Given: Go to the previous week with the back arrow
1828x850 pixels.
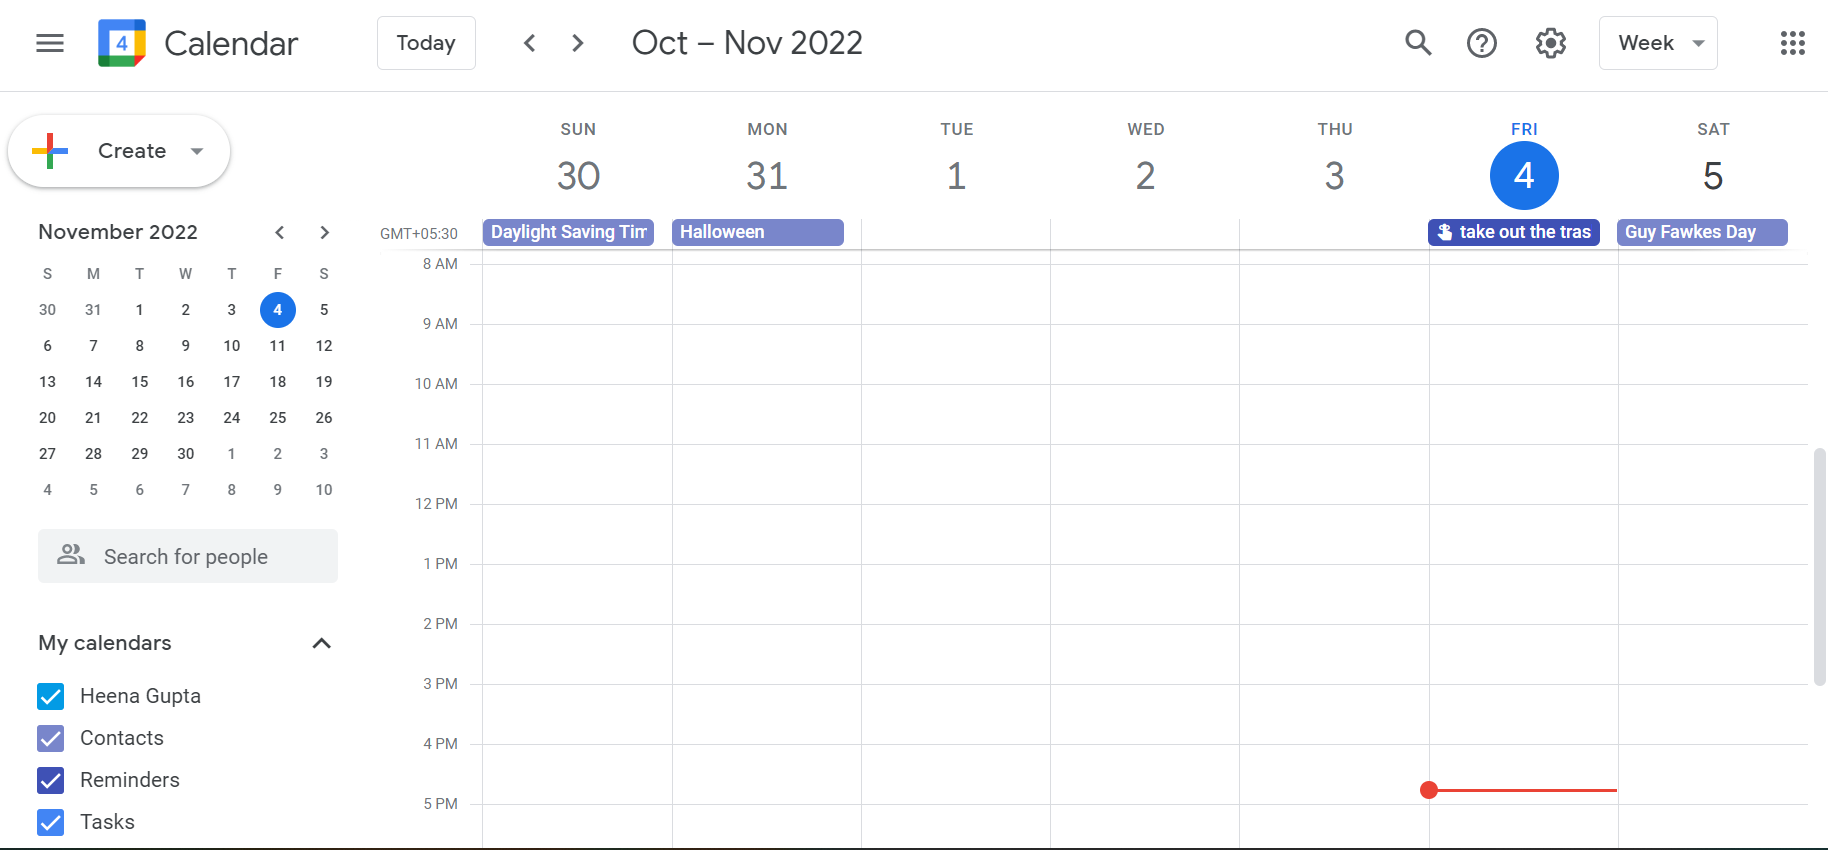Looking at the screenshot, I should click(529, 43).
